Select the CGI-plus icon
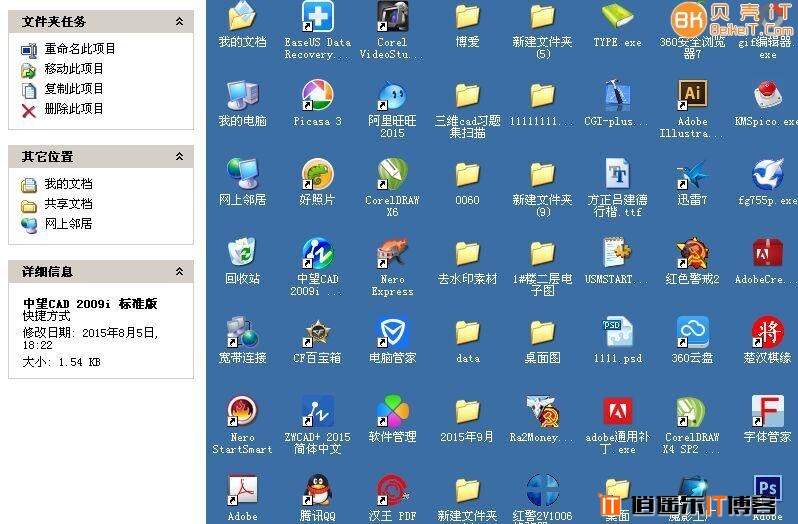This screenshot has height=524, width=798. 617,95
